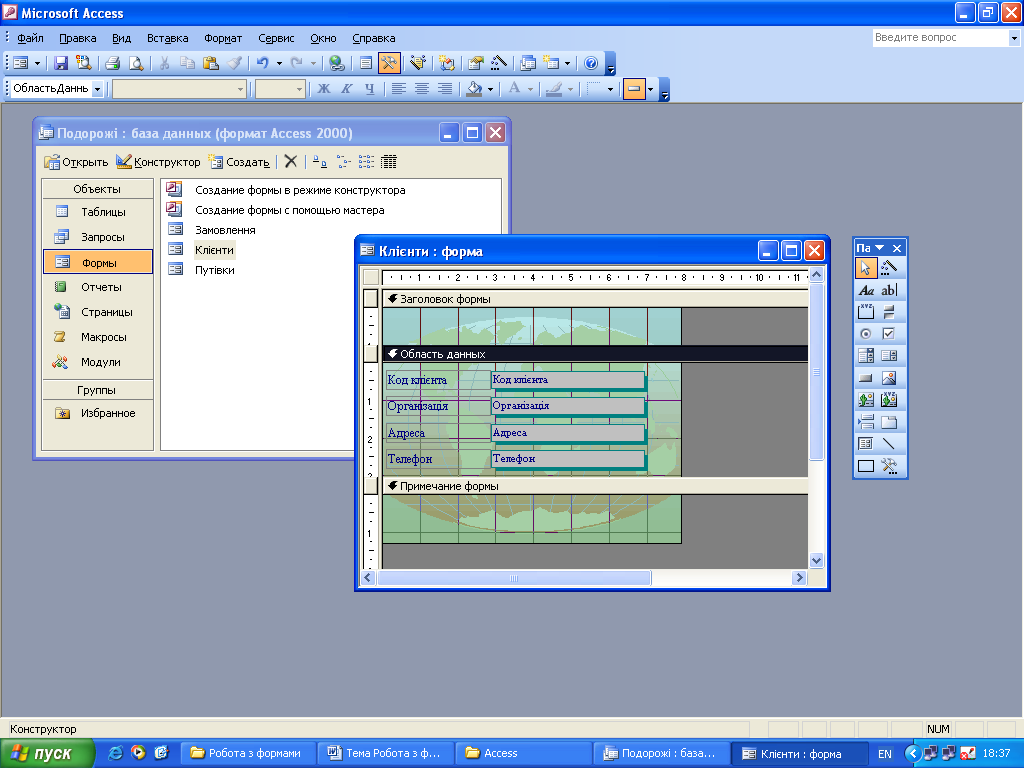1024x768 pixels.
Task: Expand the View button dropdown arrow
Action: tap(37, 63)
